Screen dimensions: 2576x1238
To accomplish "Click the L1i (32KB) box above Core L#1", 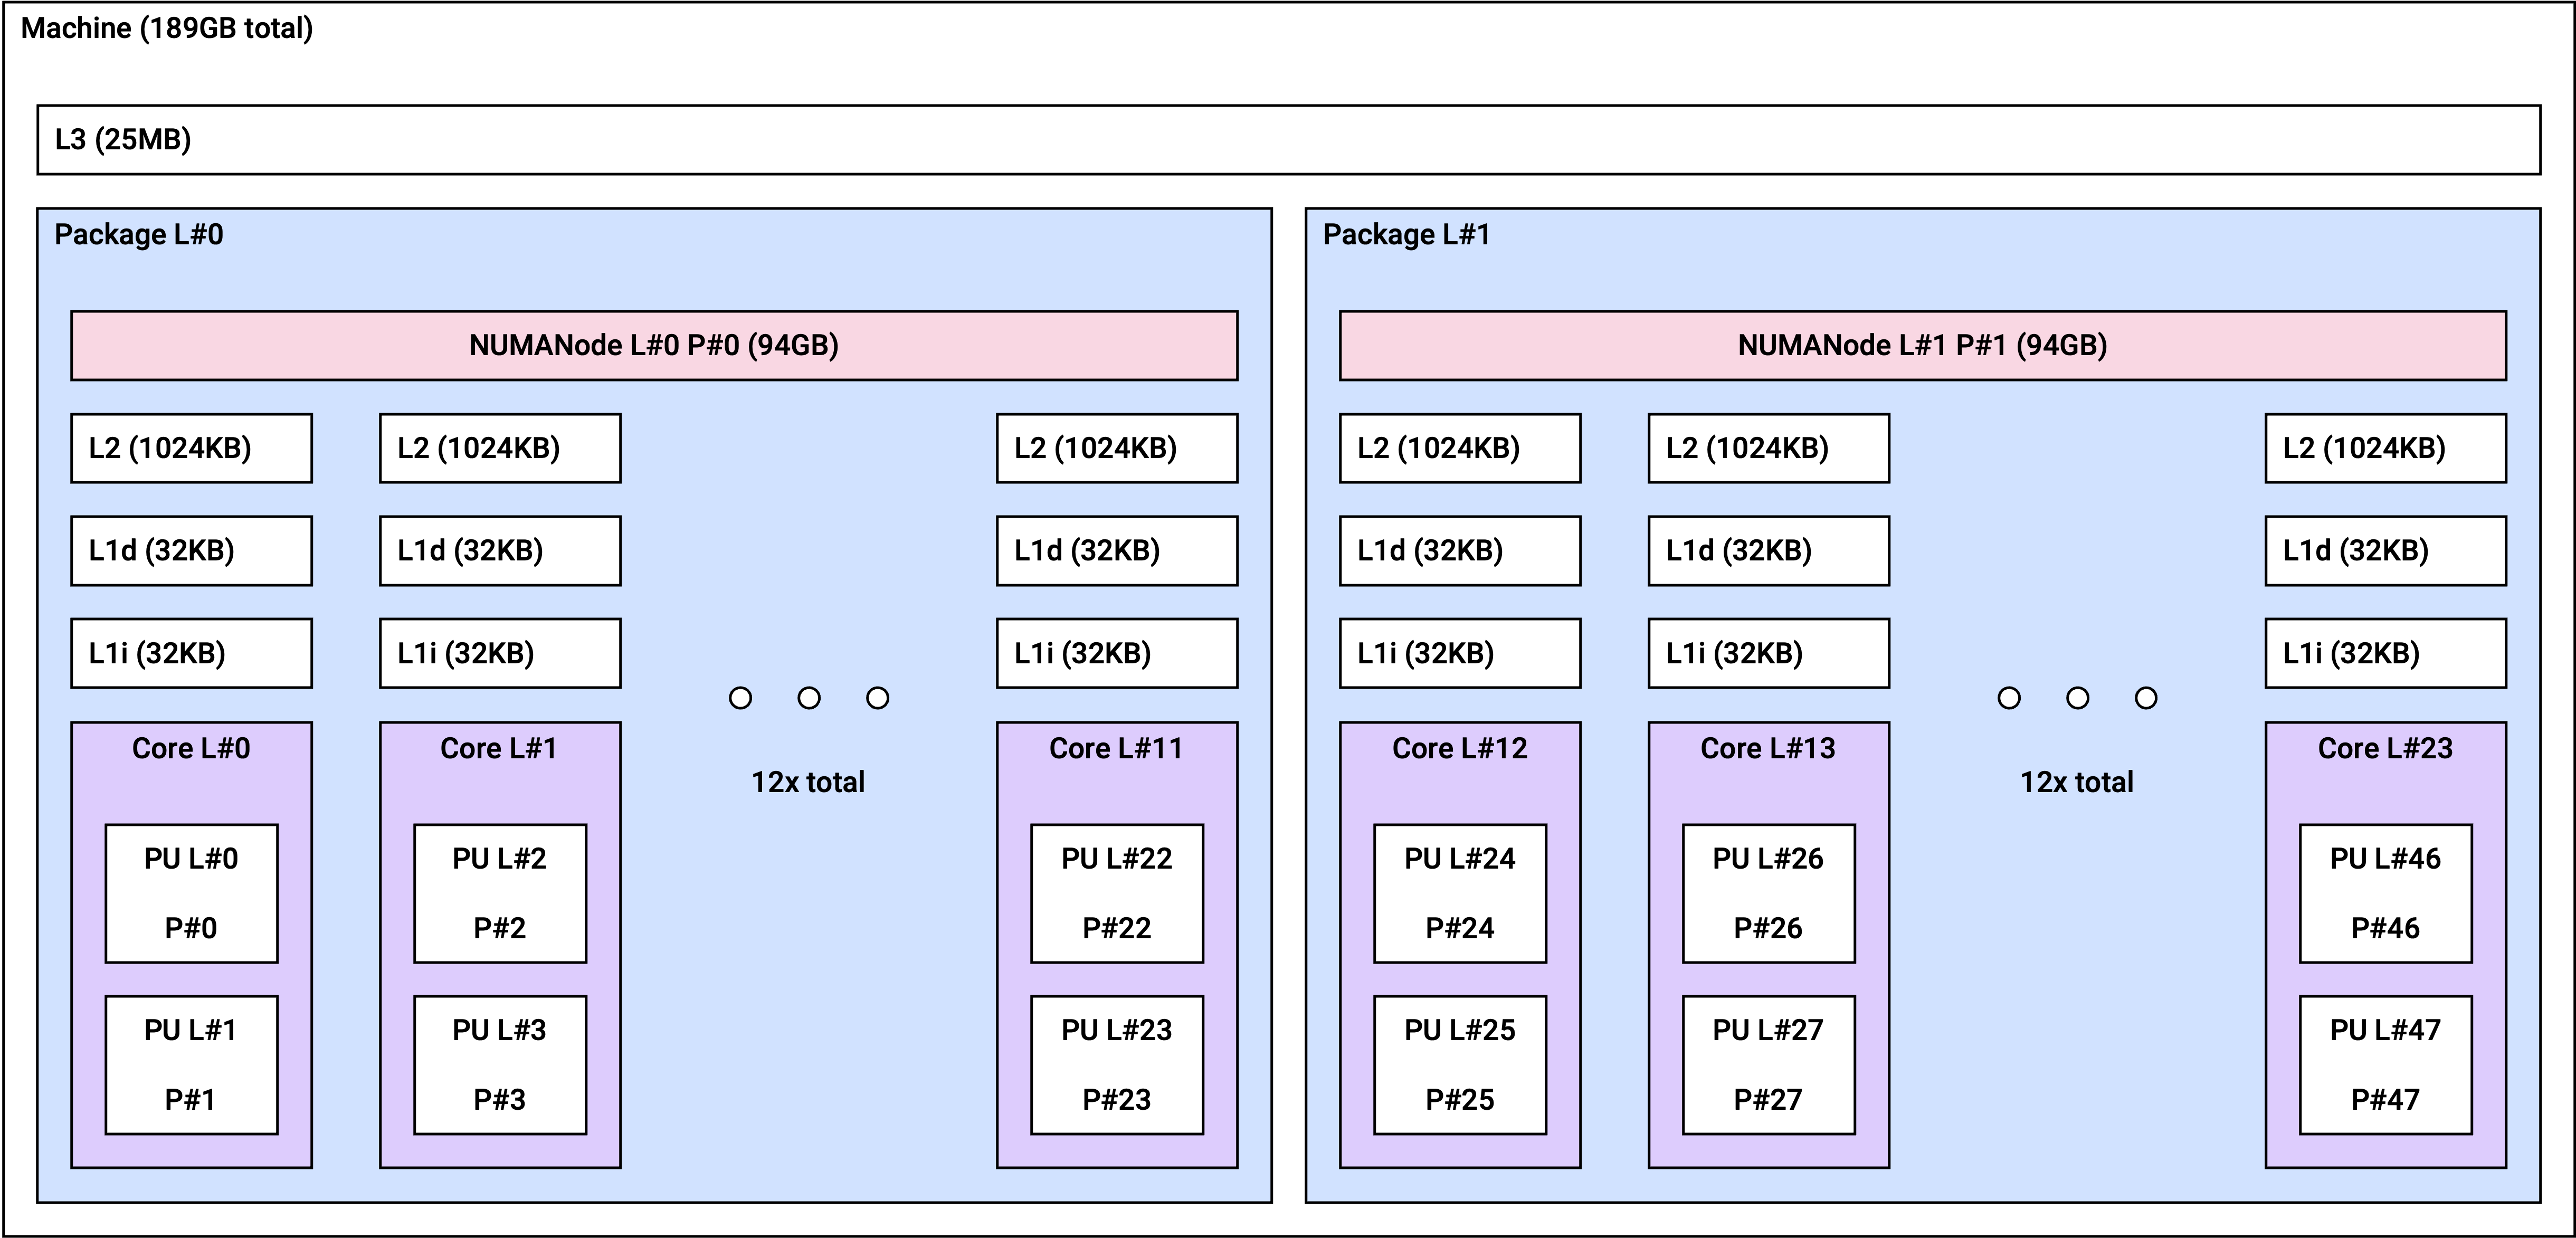I will point(500,654).
